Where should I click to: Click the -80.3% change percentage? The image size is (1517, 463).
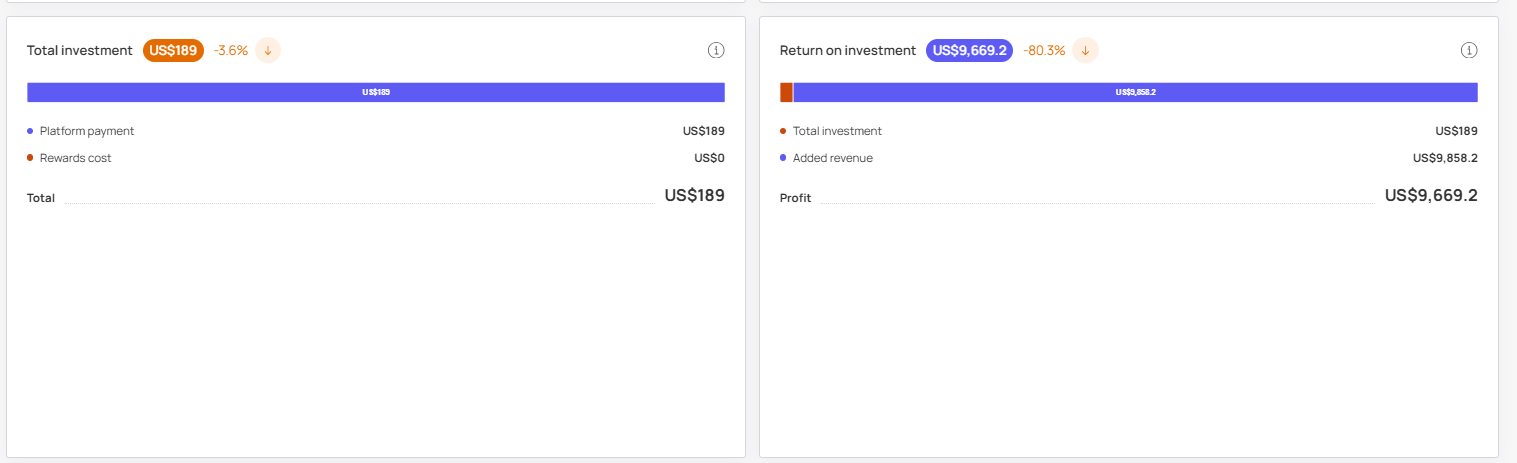(1044, 50)
